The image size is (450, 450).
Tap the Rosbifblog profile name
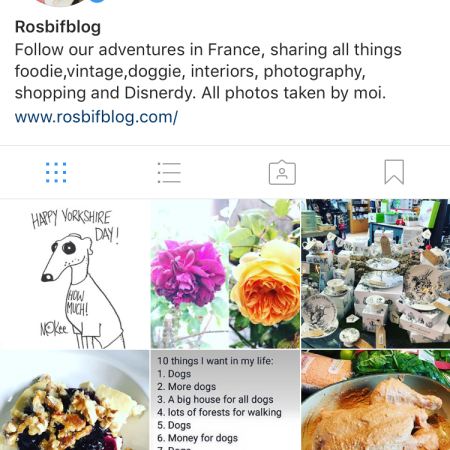[58, 27]
